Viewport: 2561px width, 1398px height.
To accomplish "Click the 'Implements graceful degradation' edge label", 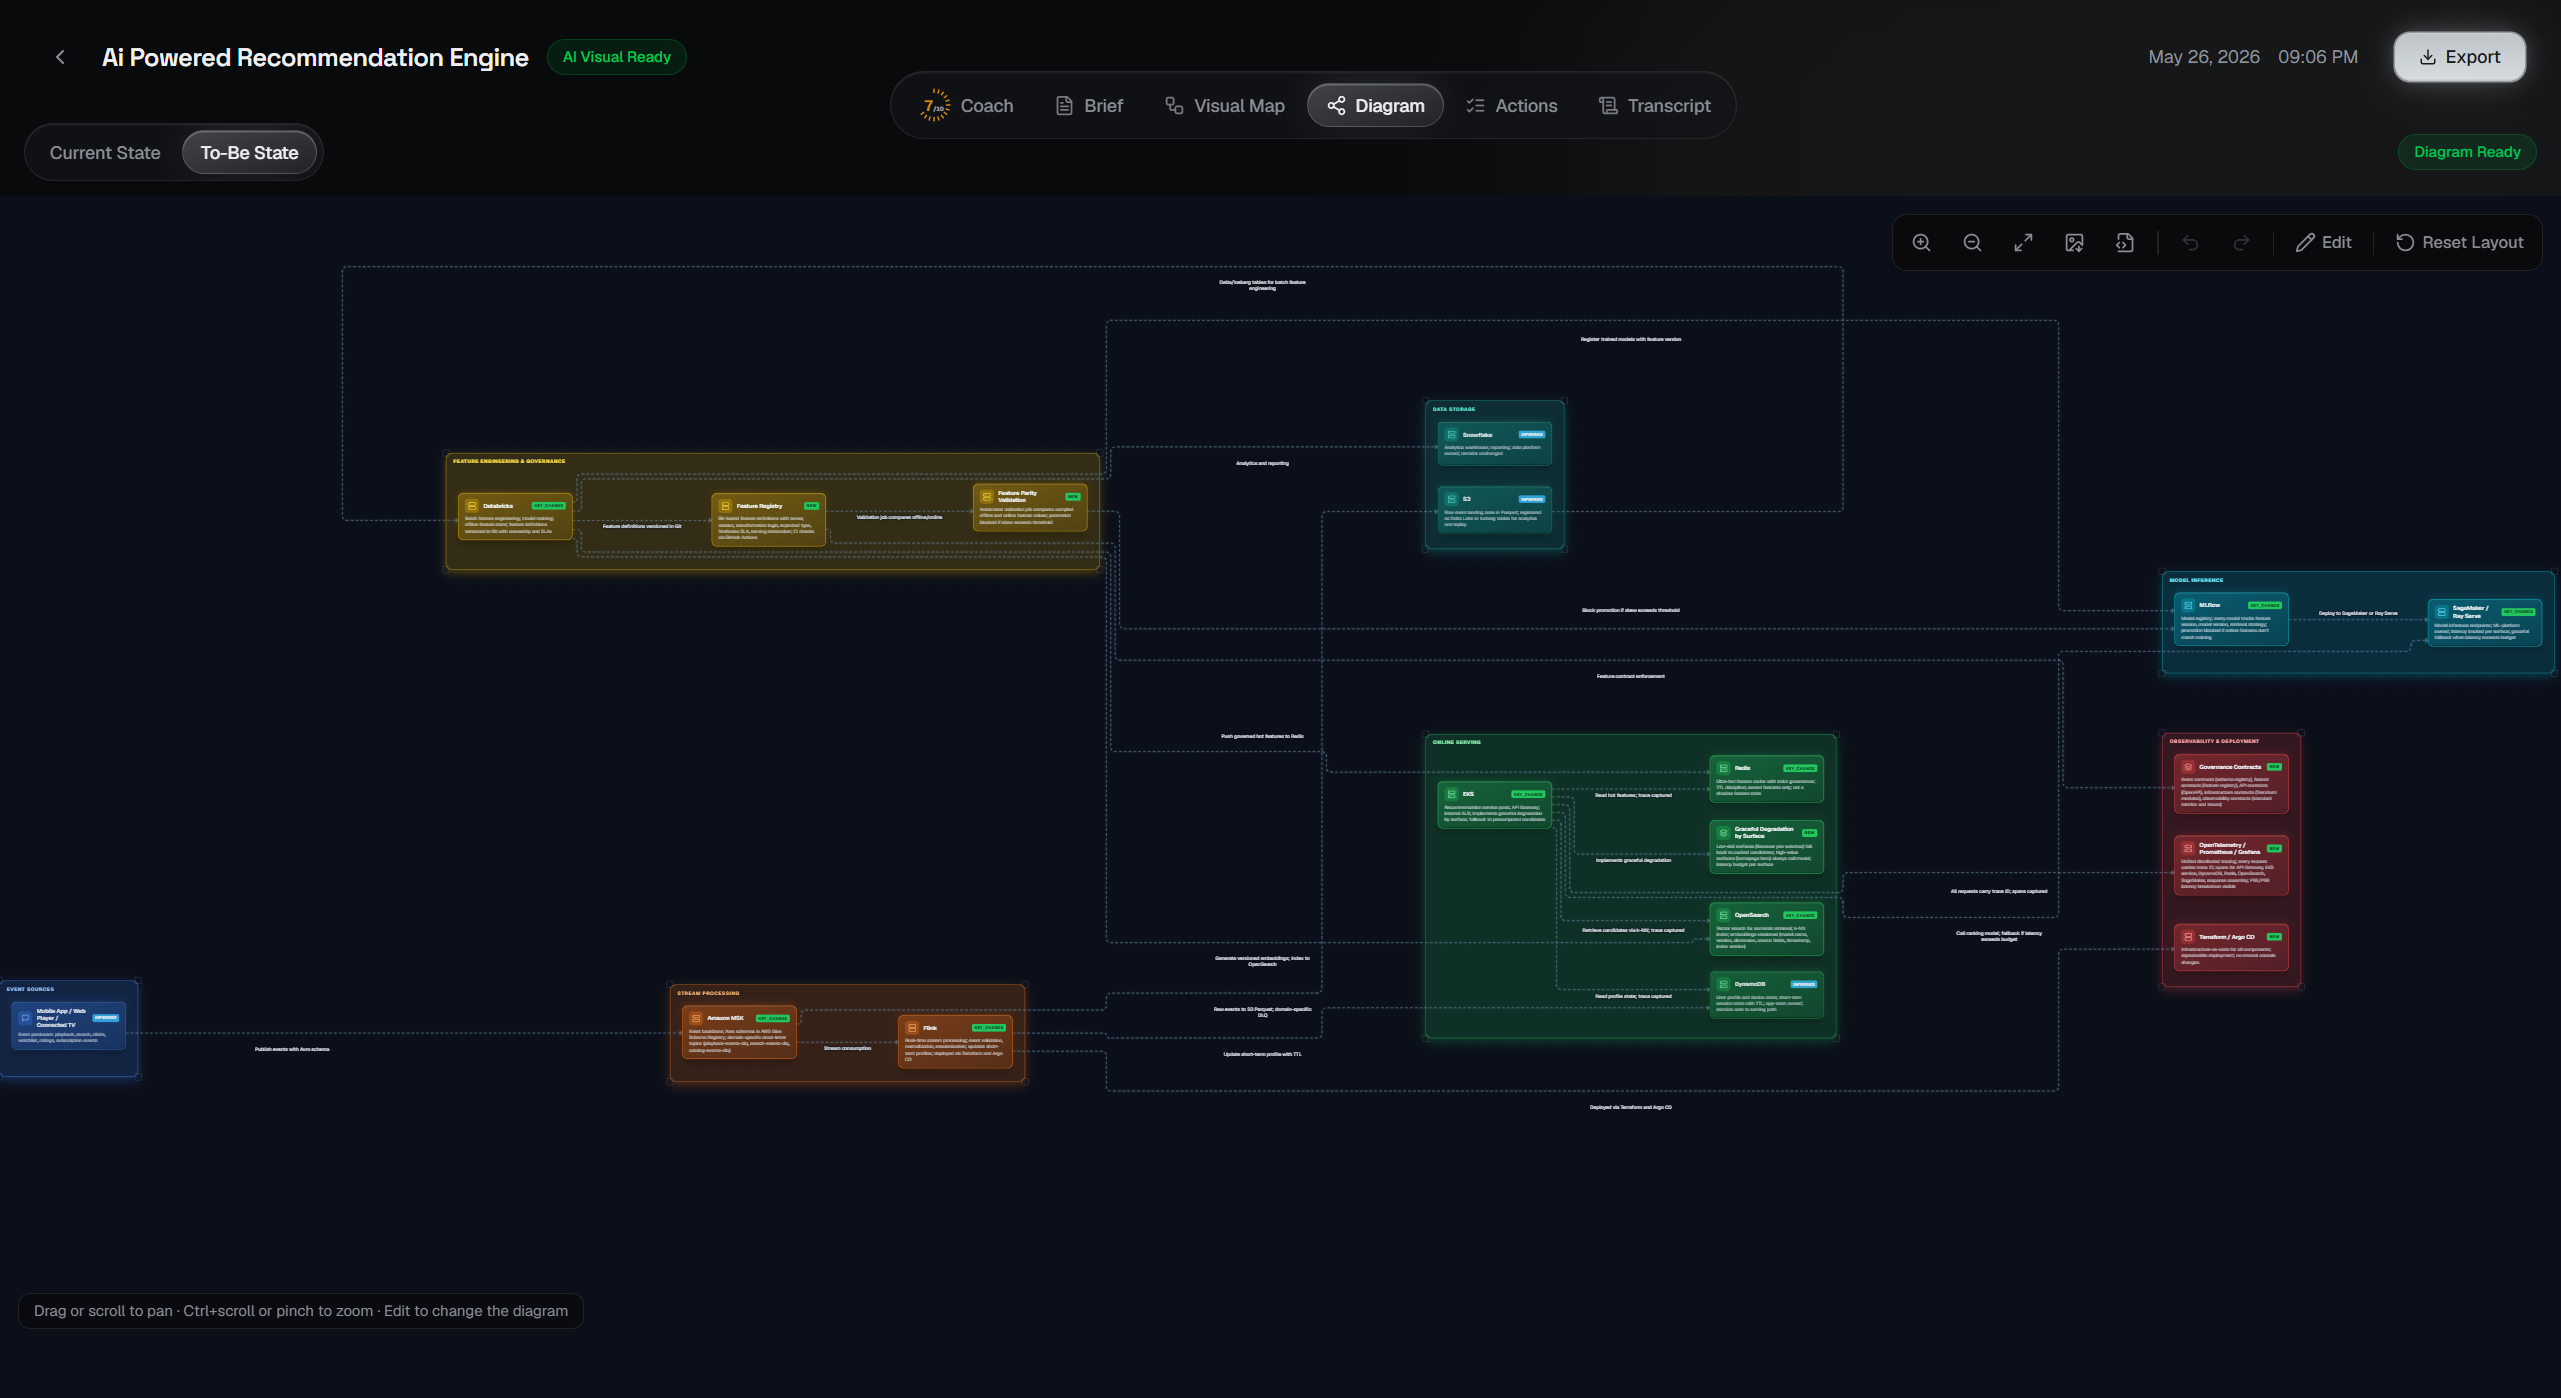I will (x=1633, y=860).
